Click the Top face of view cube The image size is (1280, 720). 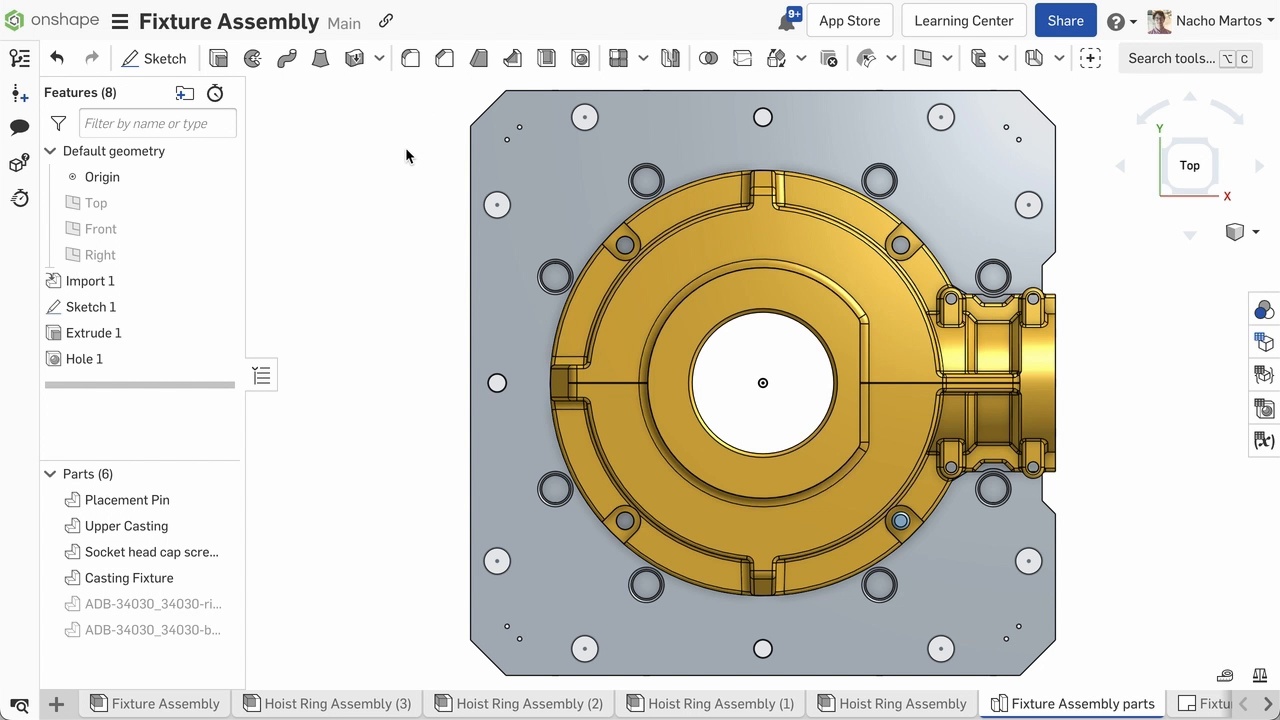1189,166
